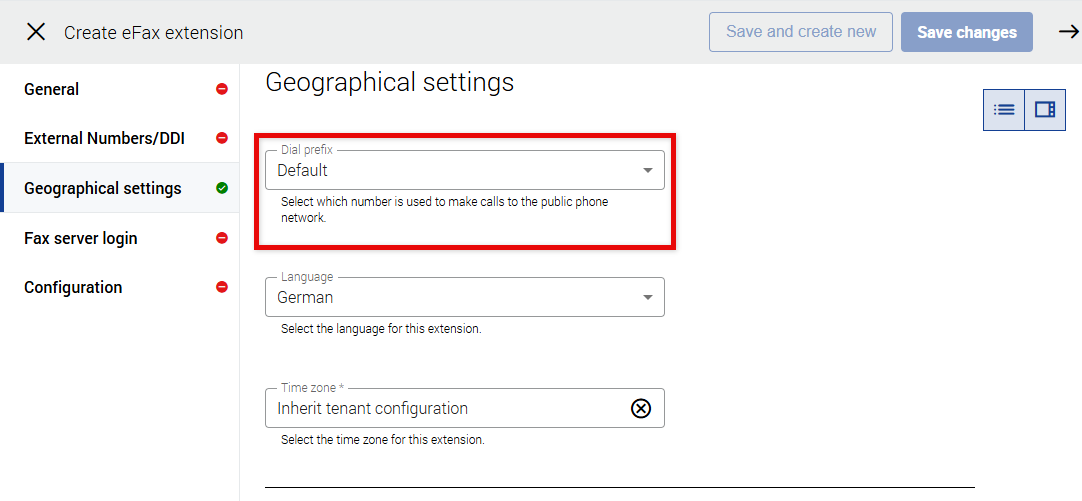The height and width of the screenshot is (501, 1082).
Task: Click the right arrow icon in header
Action: pyautogui.click(x=1068, y=32)
